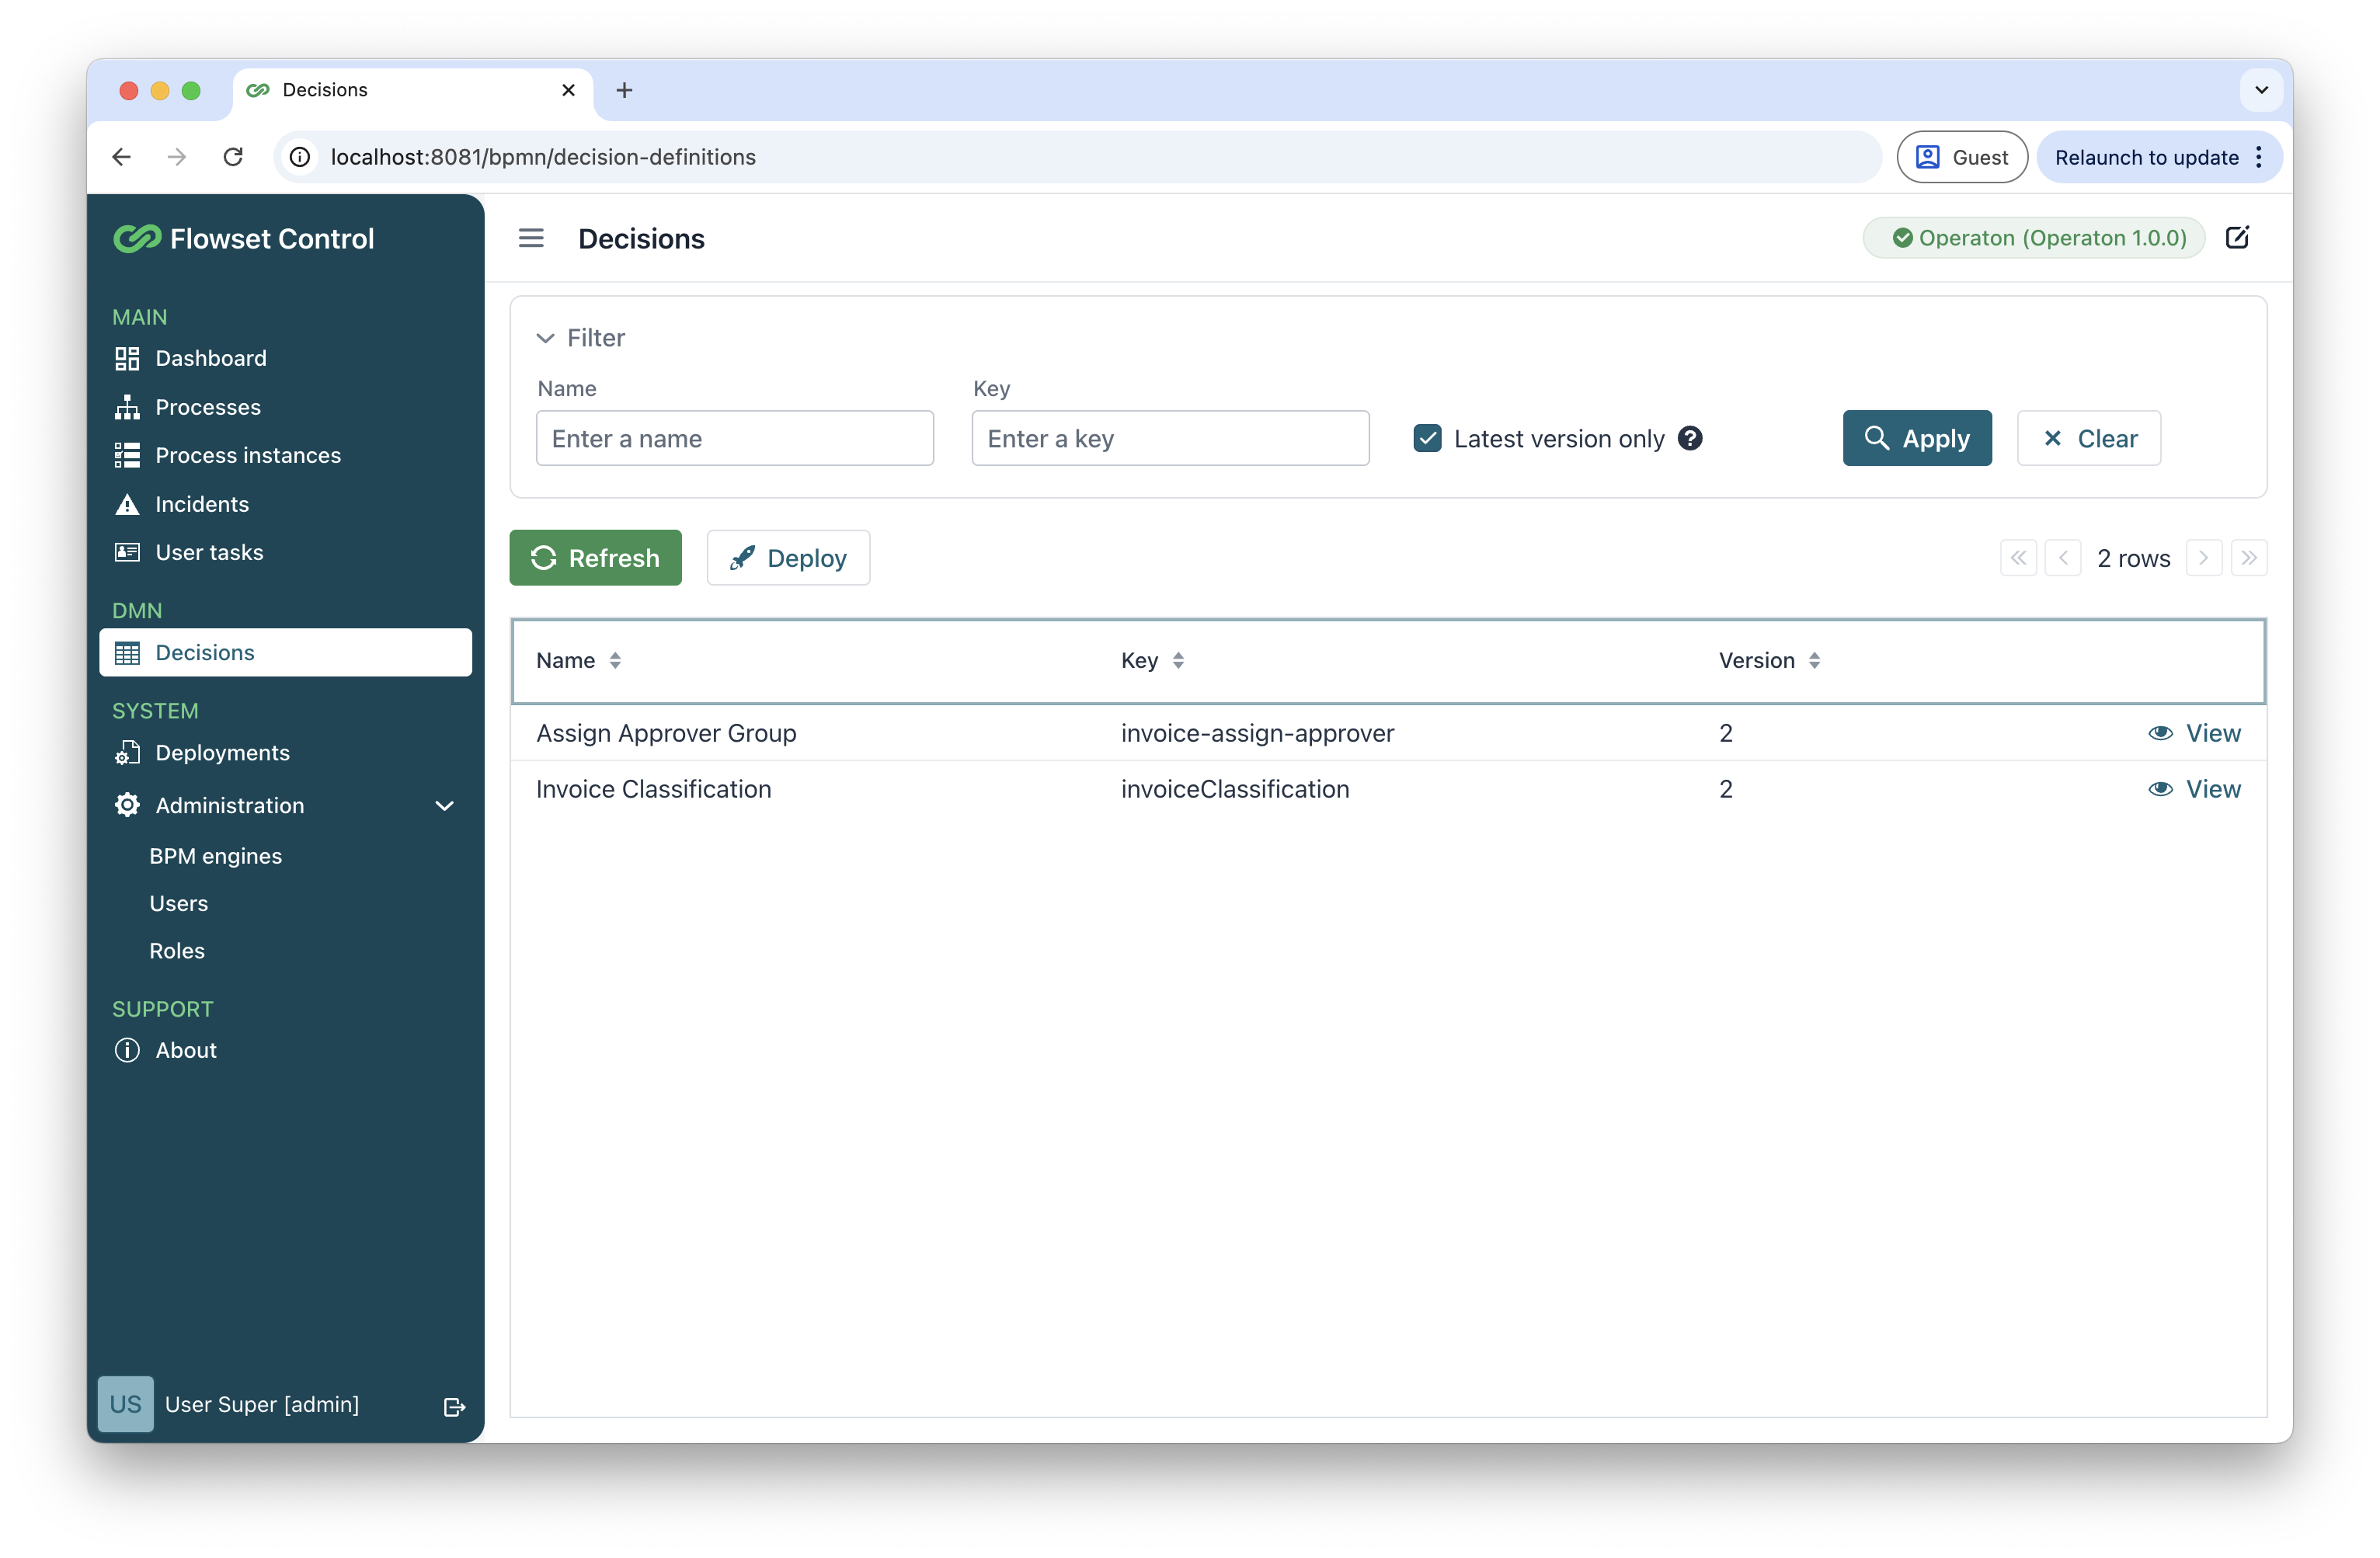Click the Deploy button
Image resolution: width=2380 pixels, height=1558 pixels.
click(788, 558)
